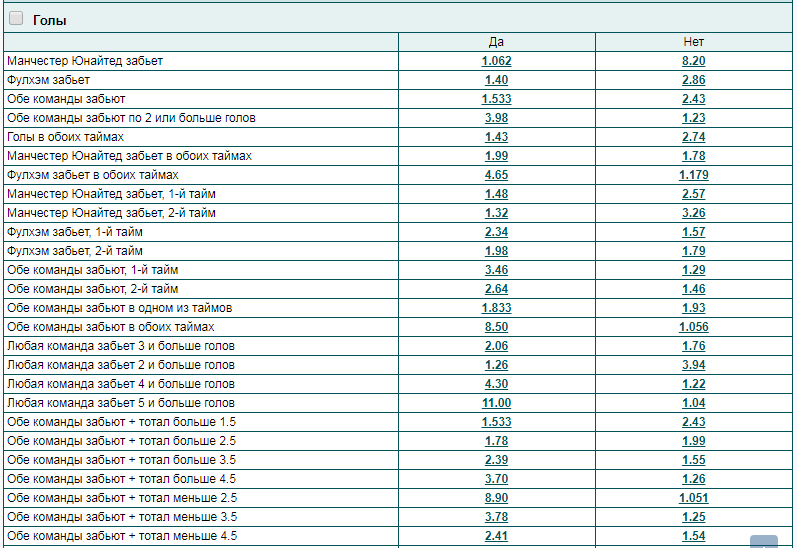Click Нет 1.93 for Обе команды забьют в одном из таймов
The image size is (797, 548).
693,308
